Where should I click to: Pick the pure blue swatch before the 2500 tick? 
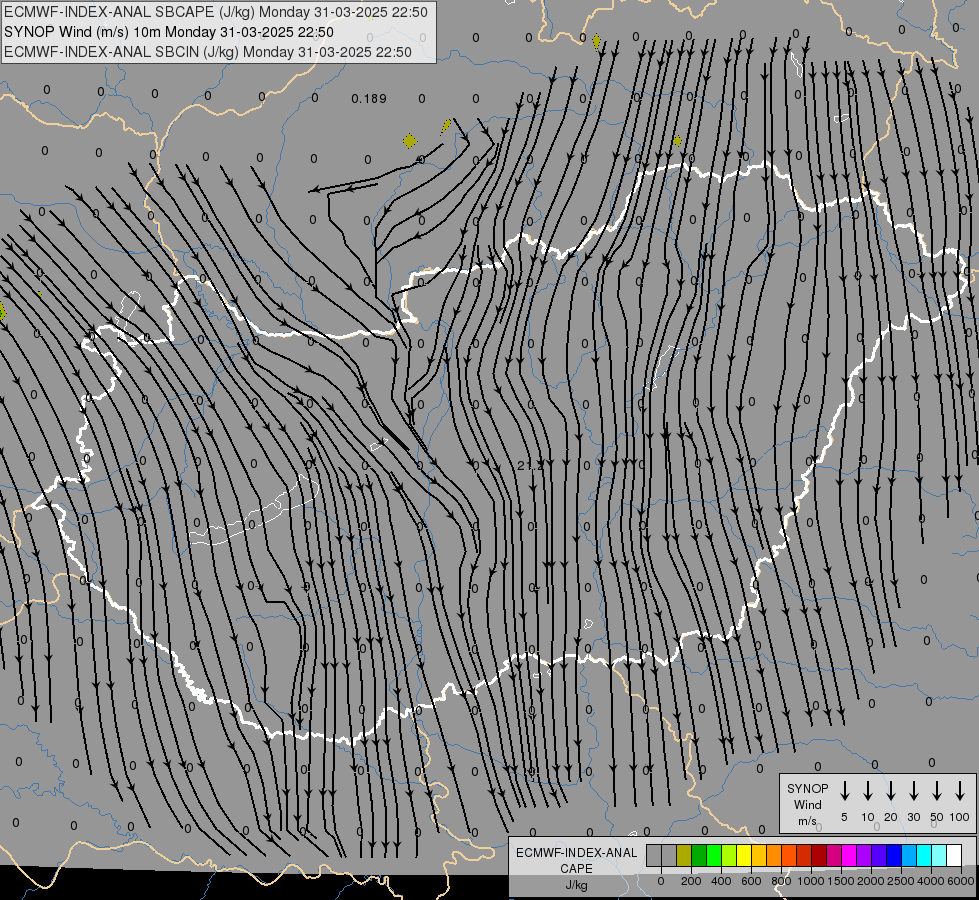(x=894, y=855)
